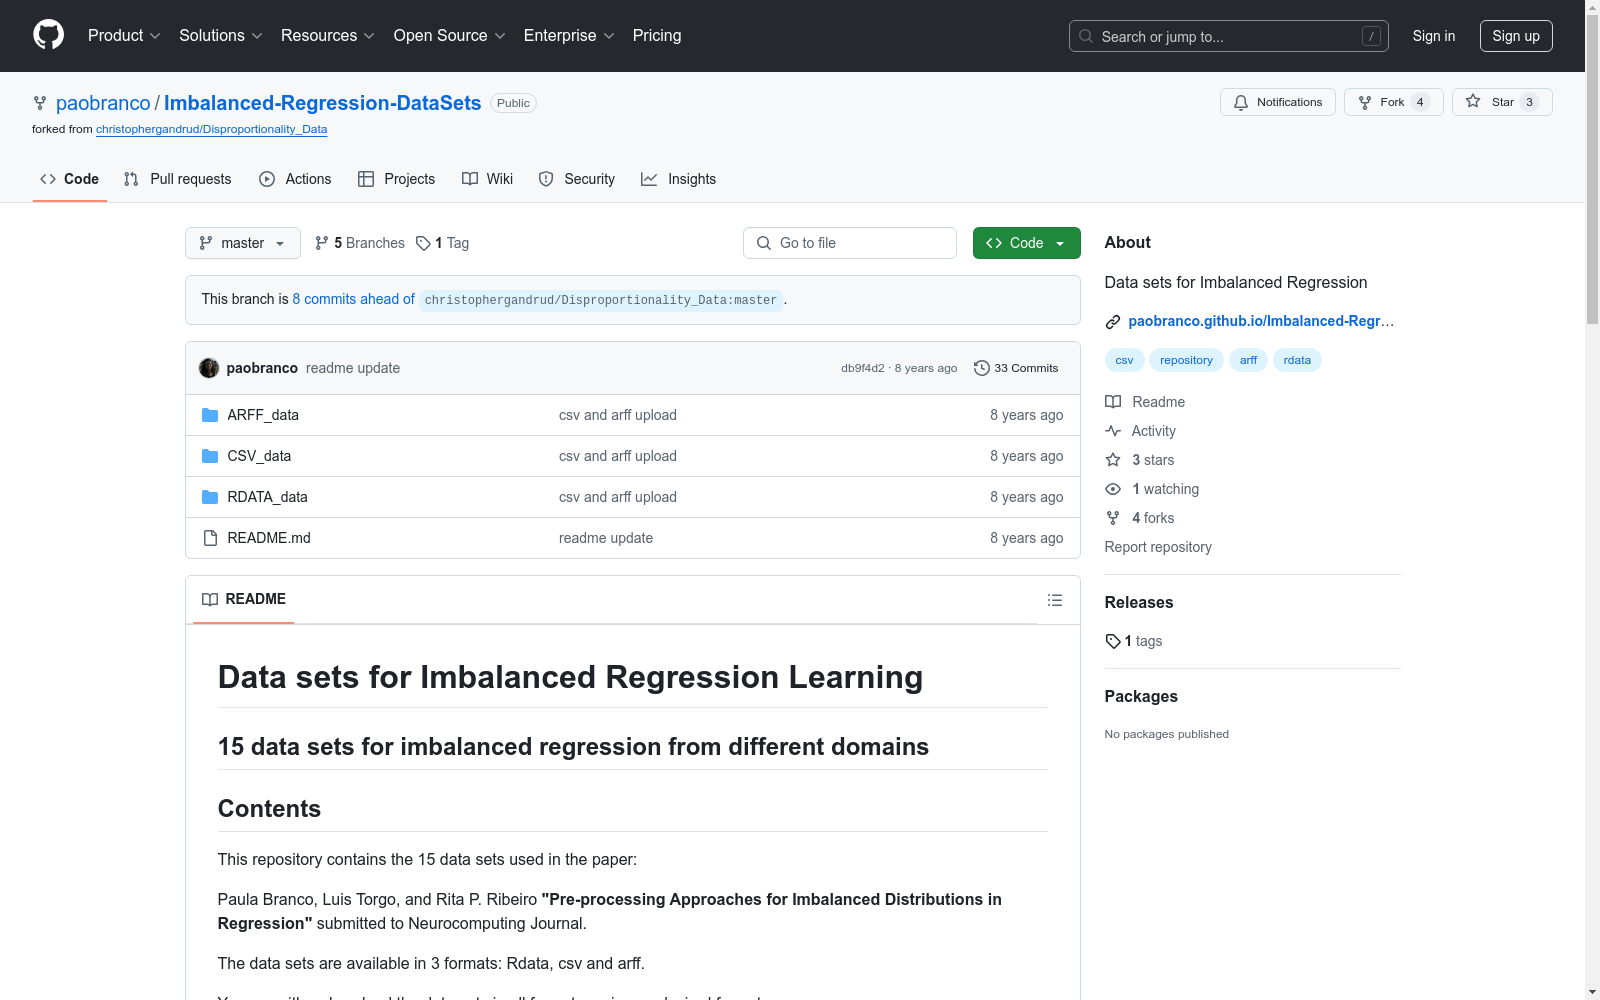Image resolution: width=1600 pixels, height=1000 pixels.
Task: Open the Wiki tab
Action: pyautogui.click(x=488, y=179)
